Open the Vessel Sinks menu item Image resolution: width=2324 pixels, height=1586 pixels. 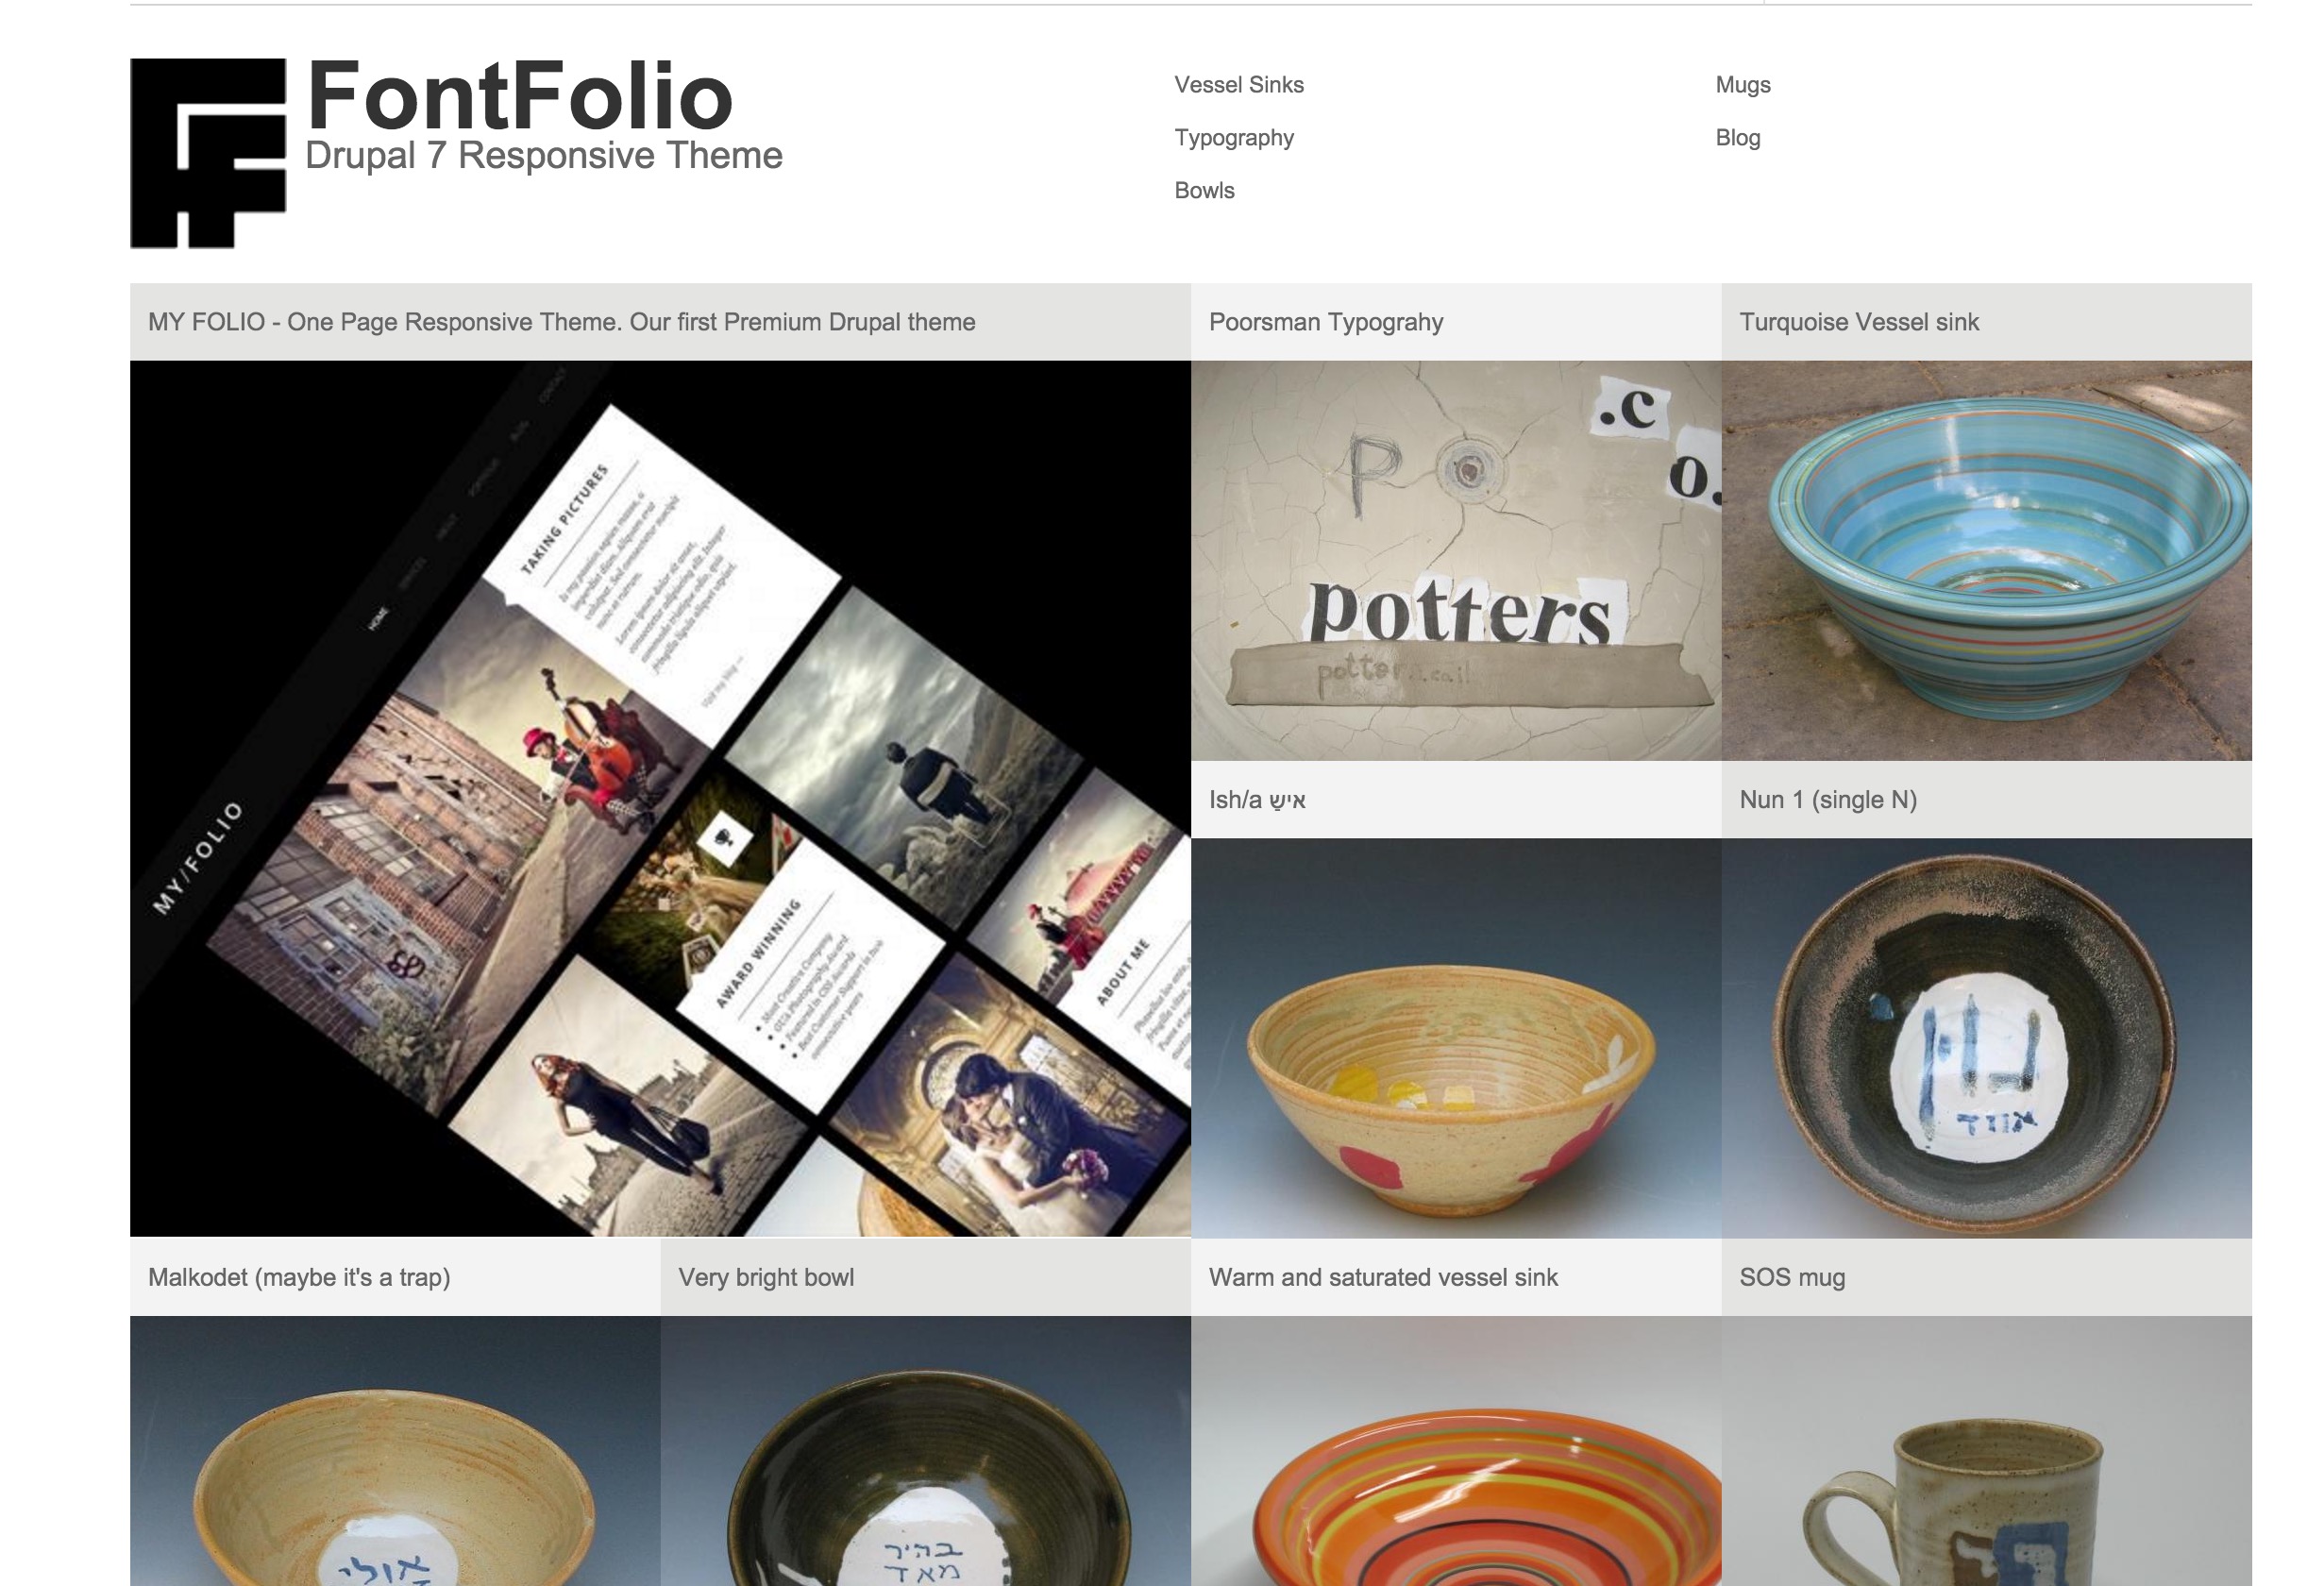pyautogui.click(x=1239, y=85)
